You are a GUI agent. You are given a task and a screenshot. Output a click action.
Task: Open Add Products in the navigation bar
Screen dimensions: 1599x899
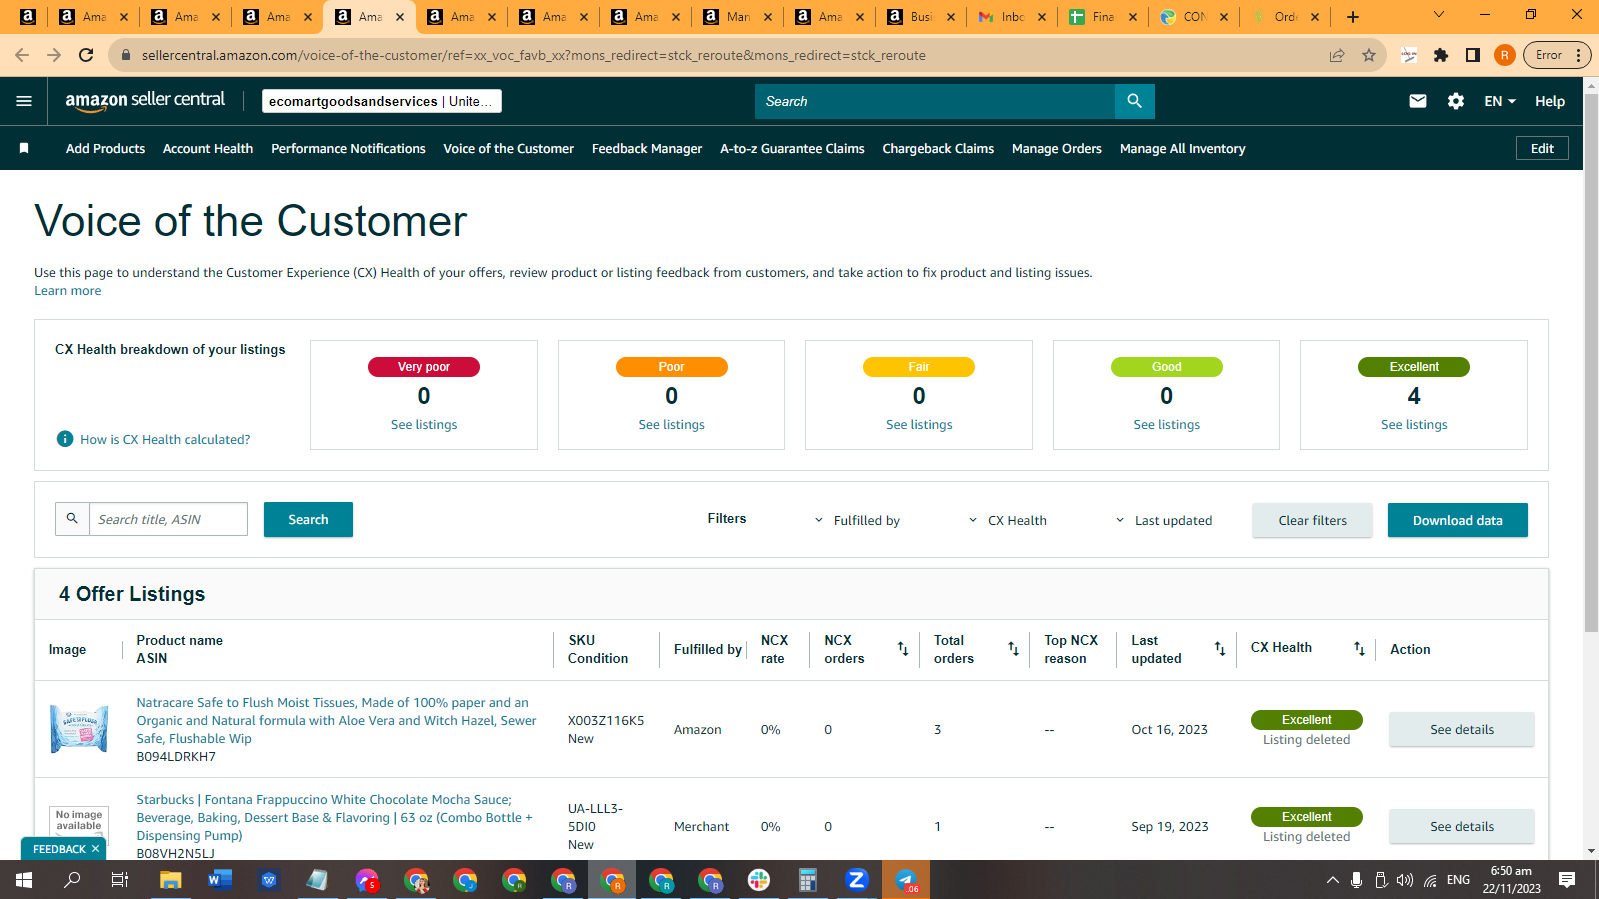click(x=105, y=148)
